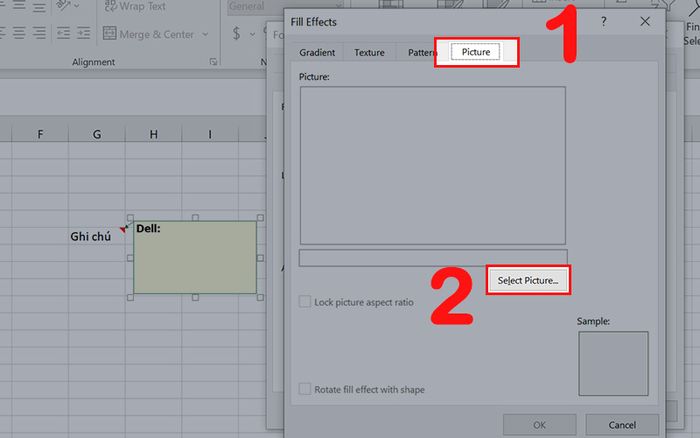This screenshot has height=438, width=700.
Task: Close the Fill Effects dialog
Action: click(645, 21)
